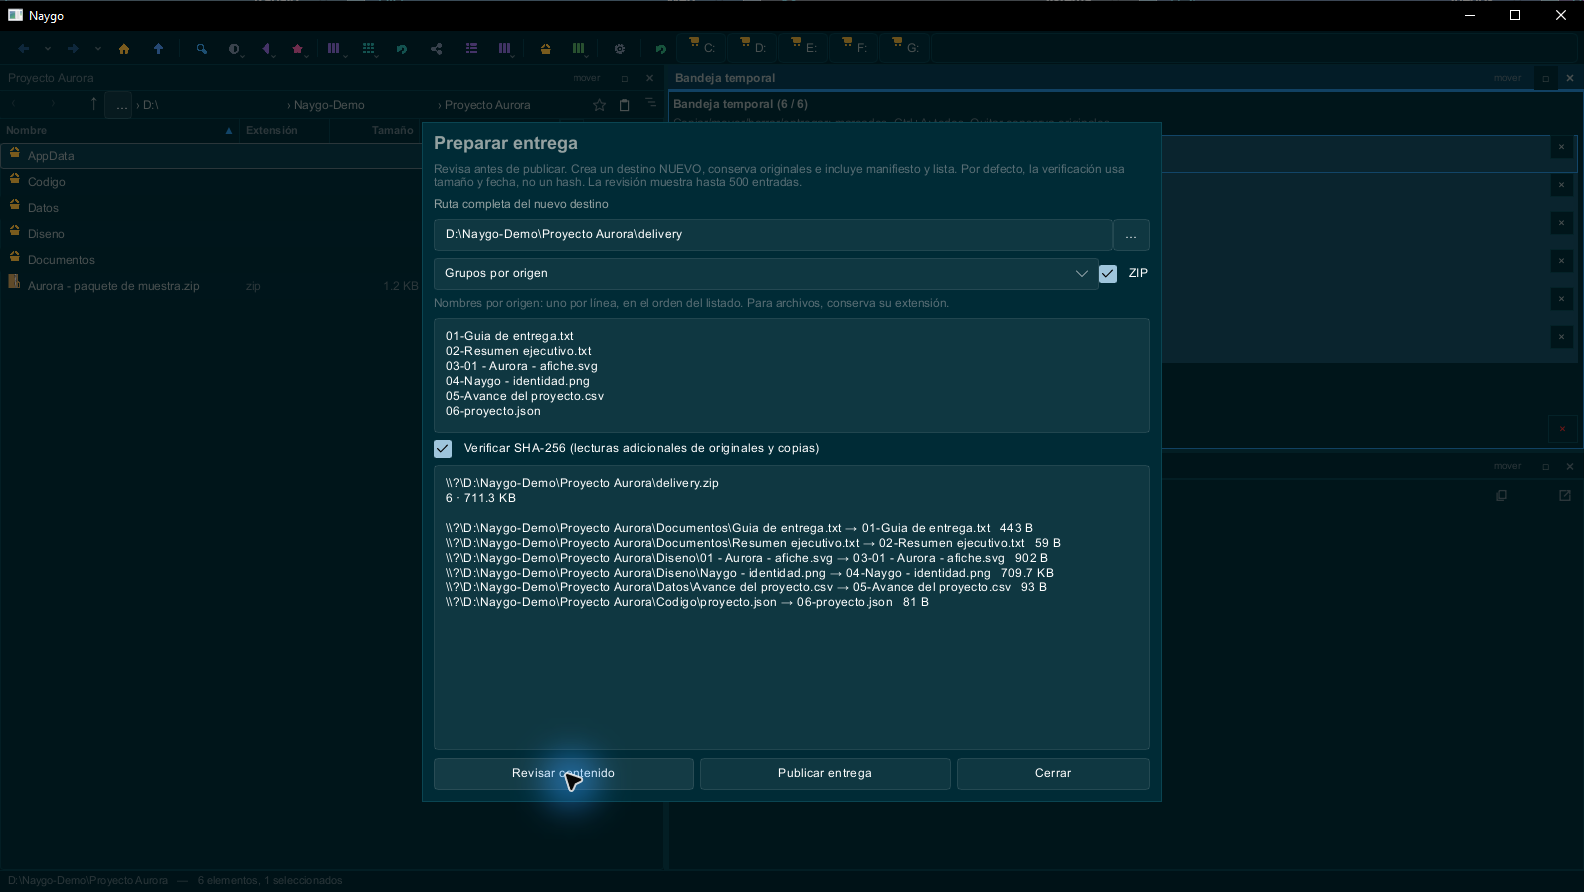Click the Cerrar button

coord(1053,773)
